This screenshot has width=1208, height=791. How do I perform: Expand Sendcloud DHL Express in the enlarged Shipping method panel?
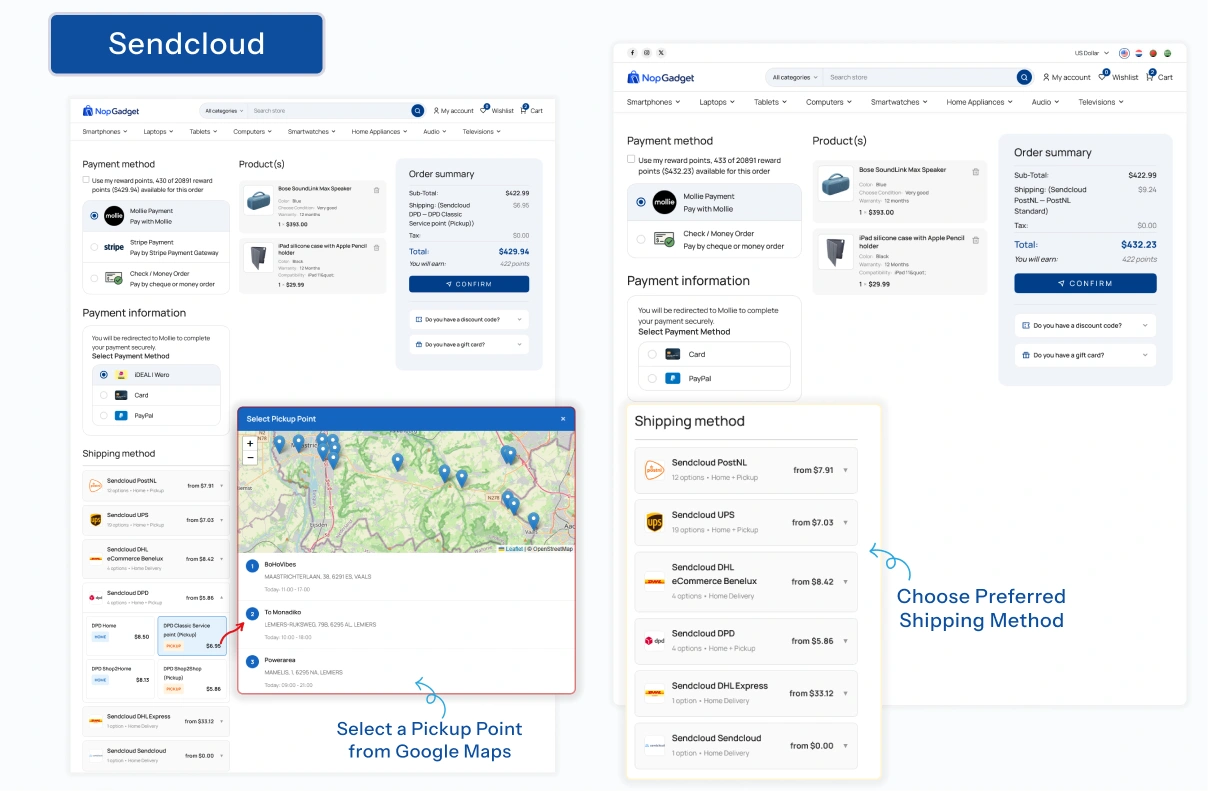[x=746, y=692]
